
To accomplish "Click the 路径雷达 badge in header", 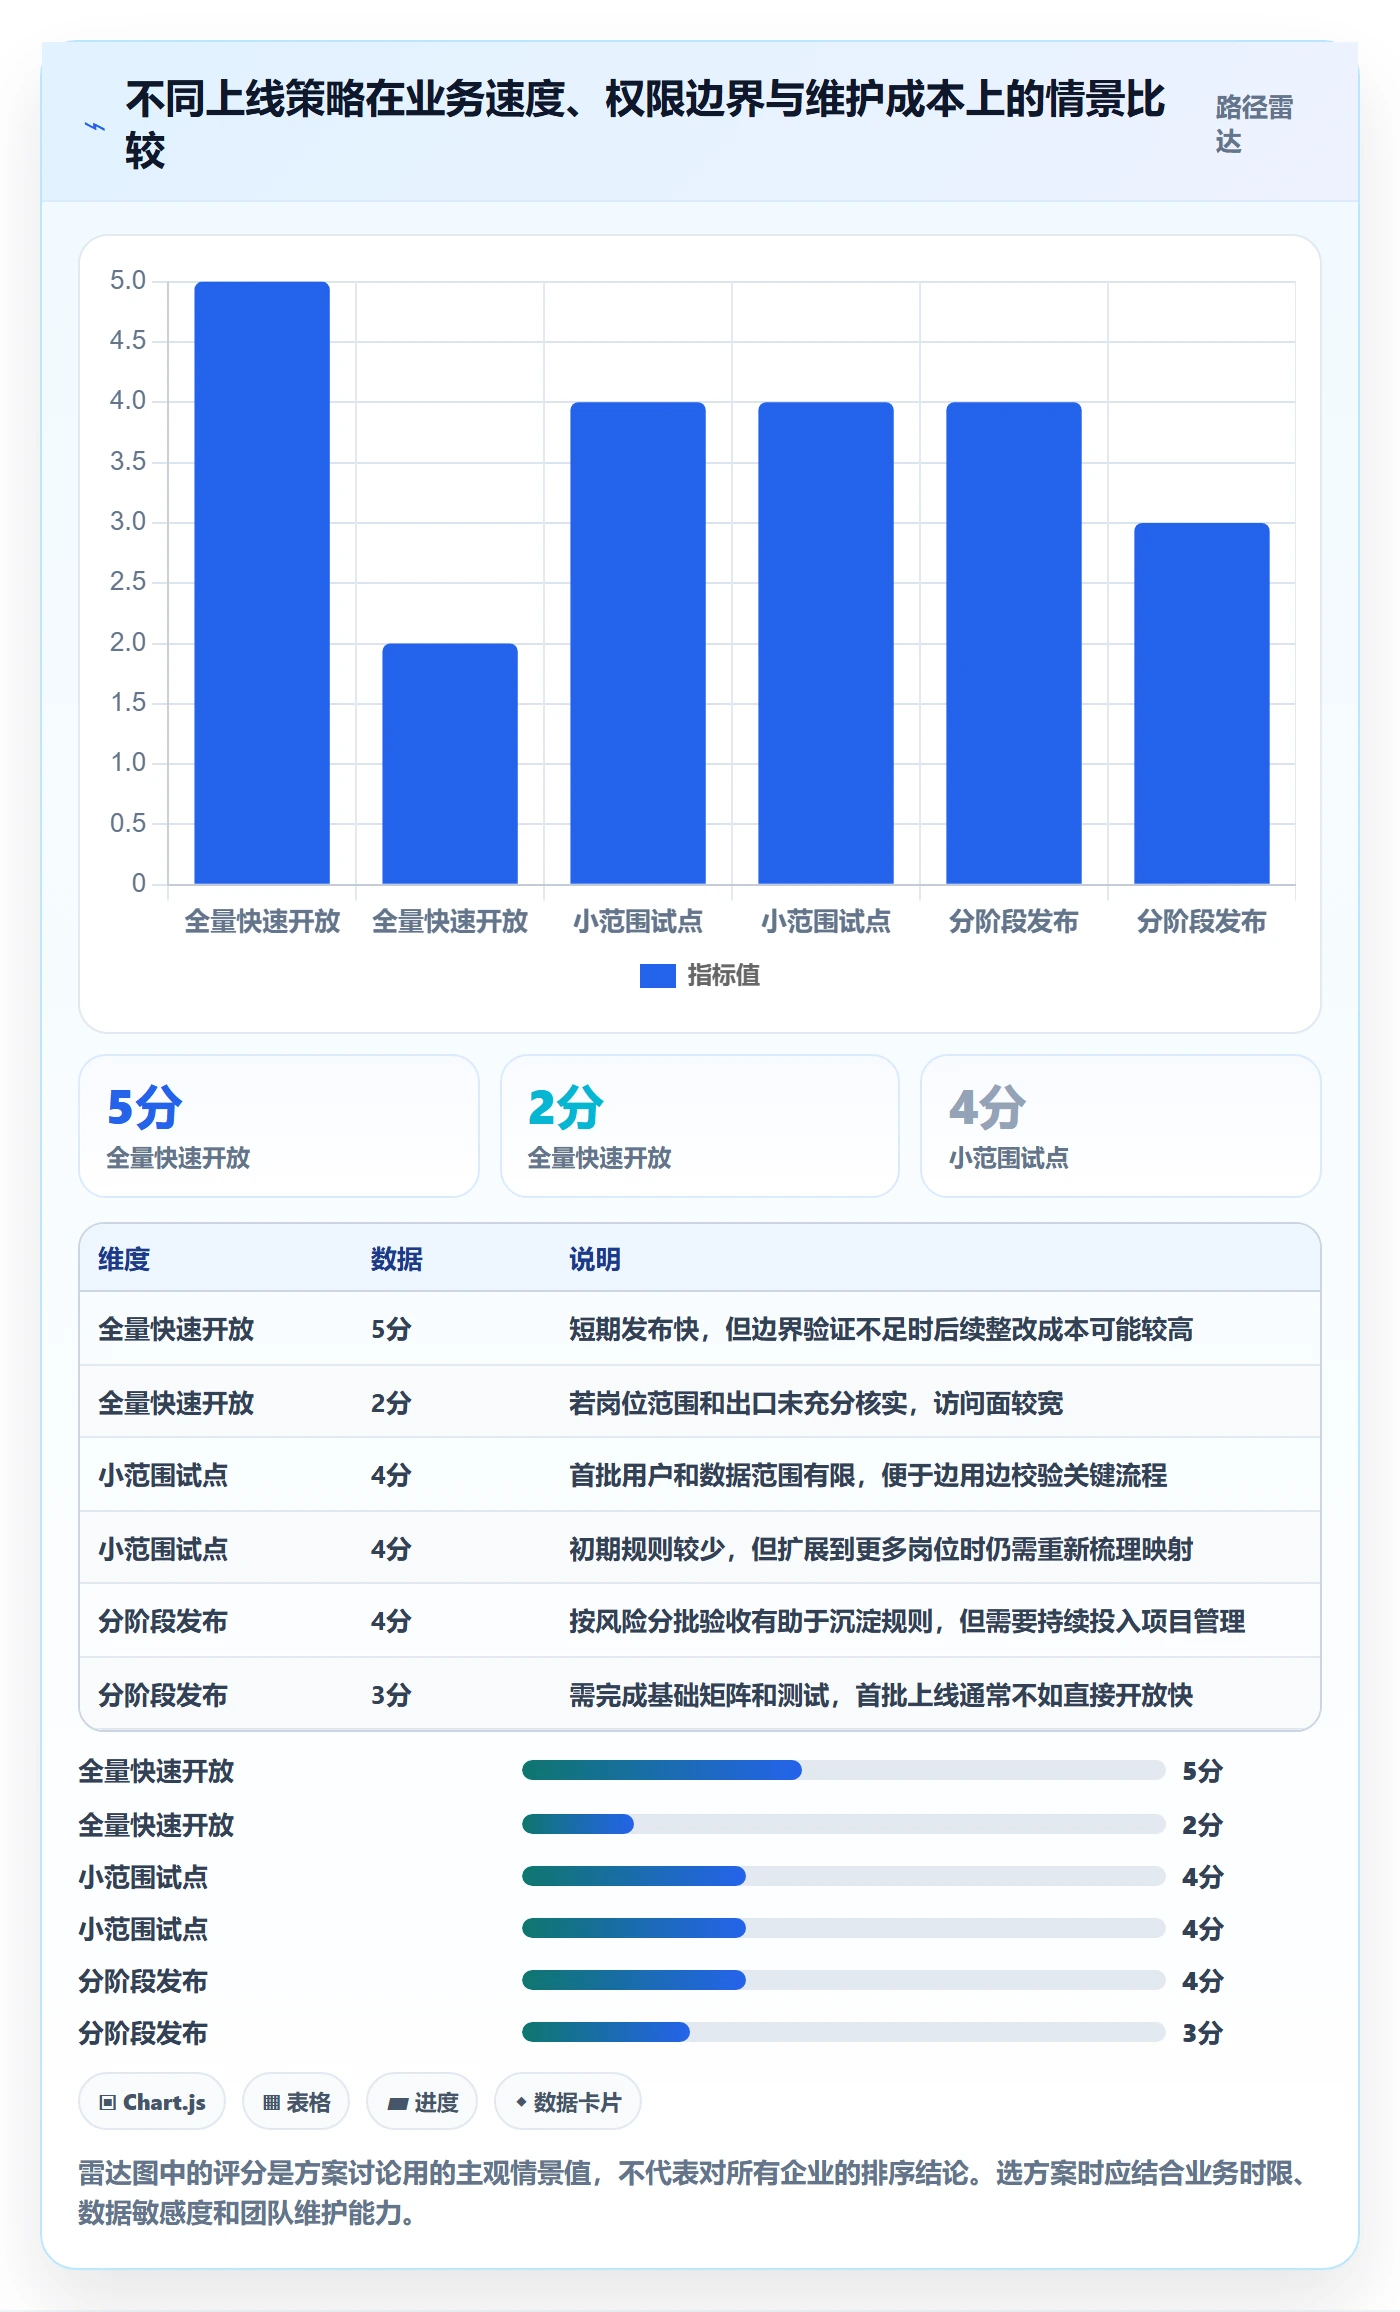I will (x=1255, y=124).
